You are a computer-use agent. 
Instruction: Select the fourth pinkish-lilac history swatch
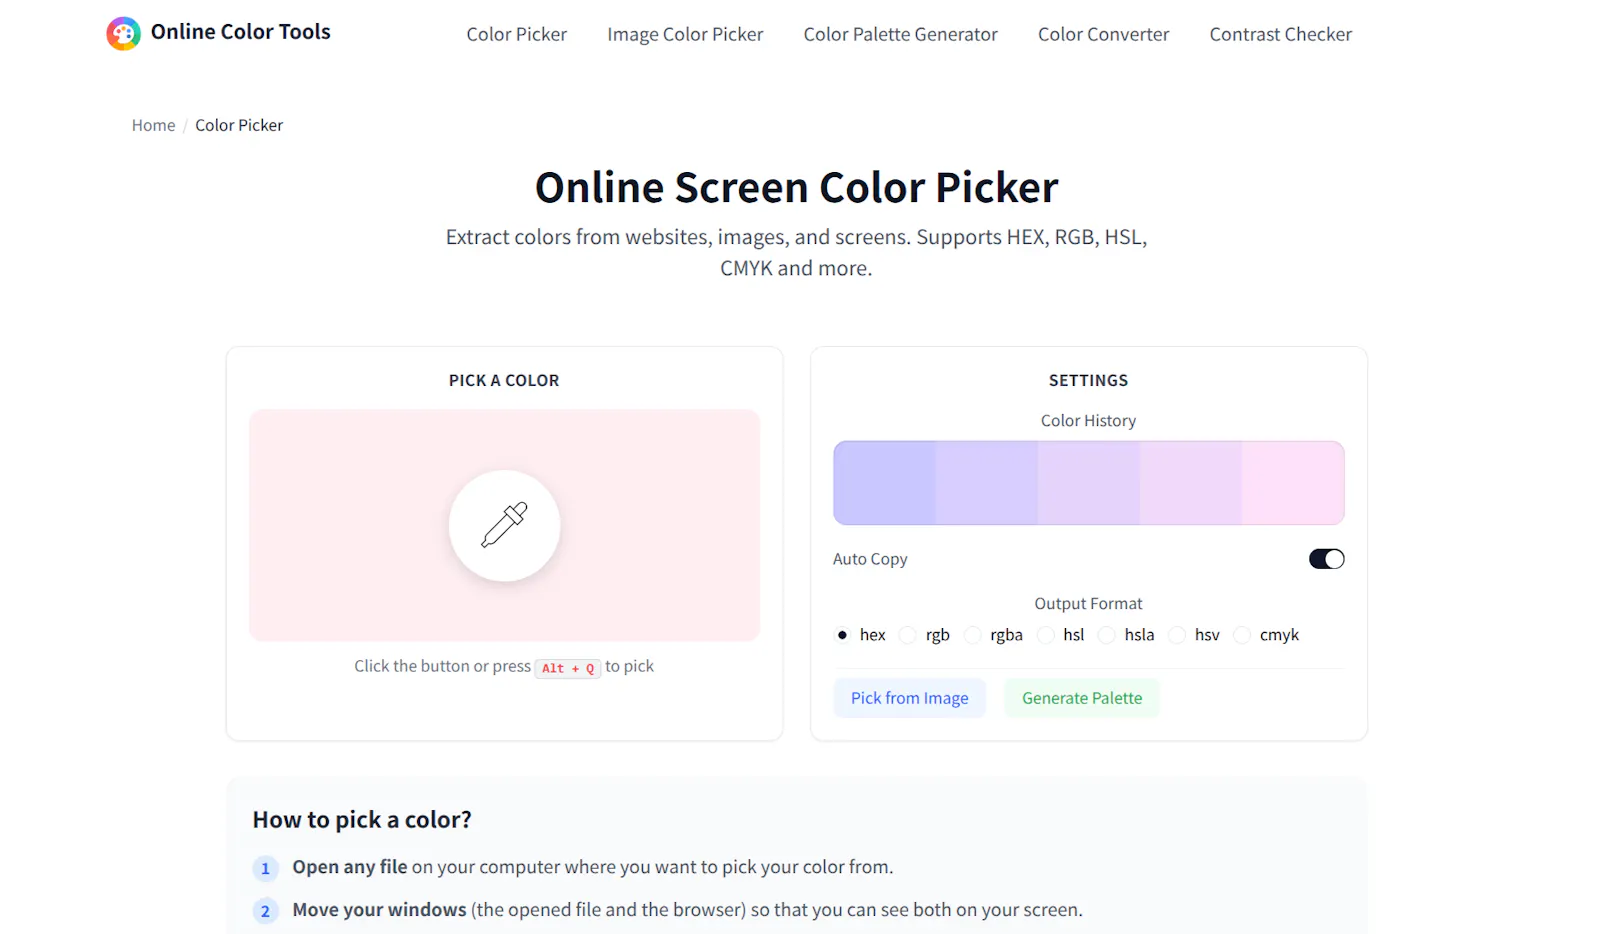[1191, 483]
